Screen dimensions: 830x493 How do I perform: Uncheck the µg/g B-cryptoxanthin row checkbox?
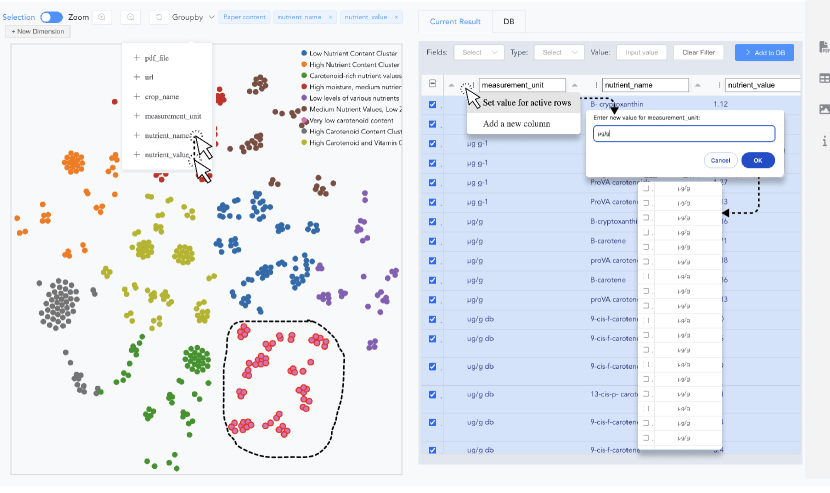(x=432, y=221)
